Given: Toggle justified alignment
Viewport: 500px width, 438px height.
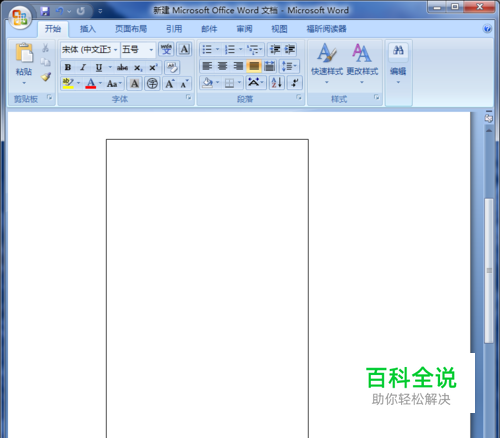Looking at the screenshot, I should pos(254,66).
